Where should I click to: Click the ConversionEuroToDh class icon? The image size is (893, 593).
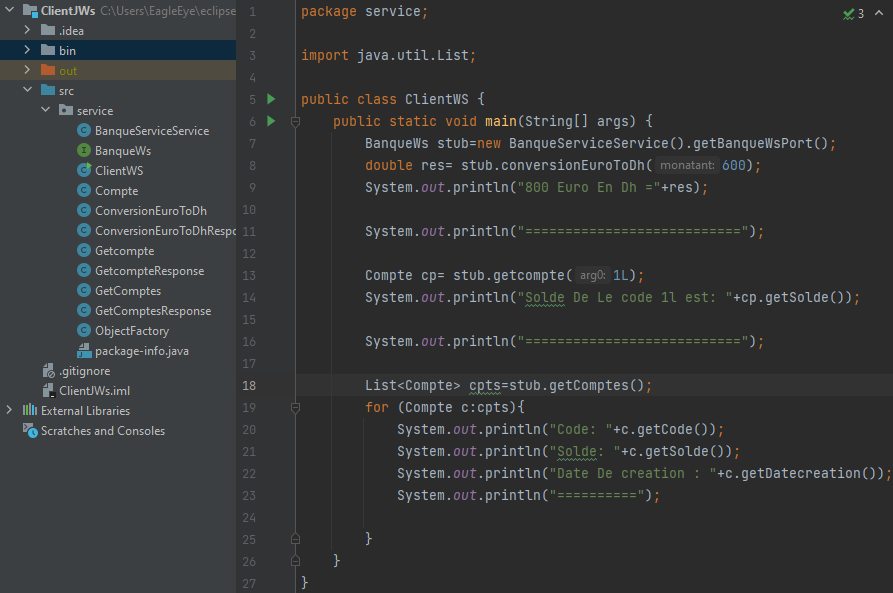pyautogui.click(x=84, y=210)
